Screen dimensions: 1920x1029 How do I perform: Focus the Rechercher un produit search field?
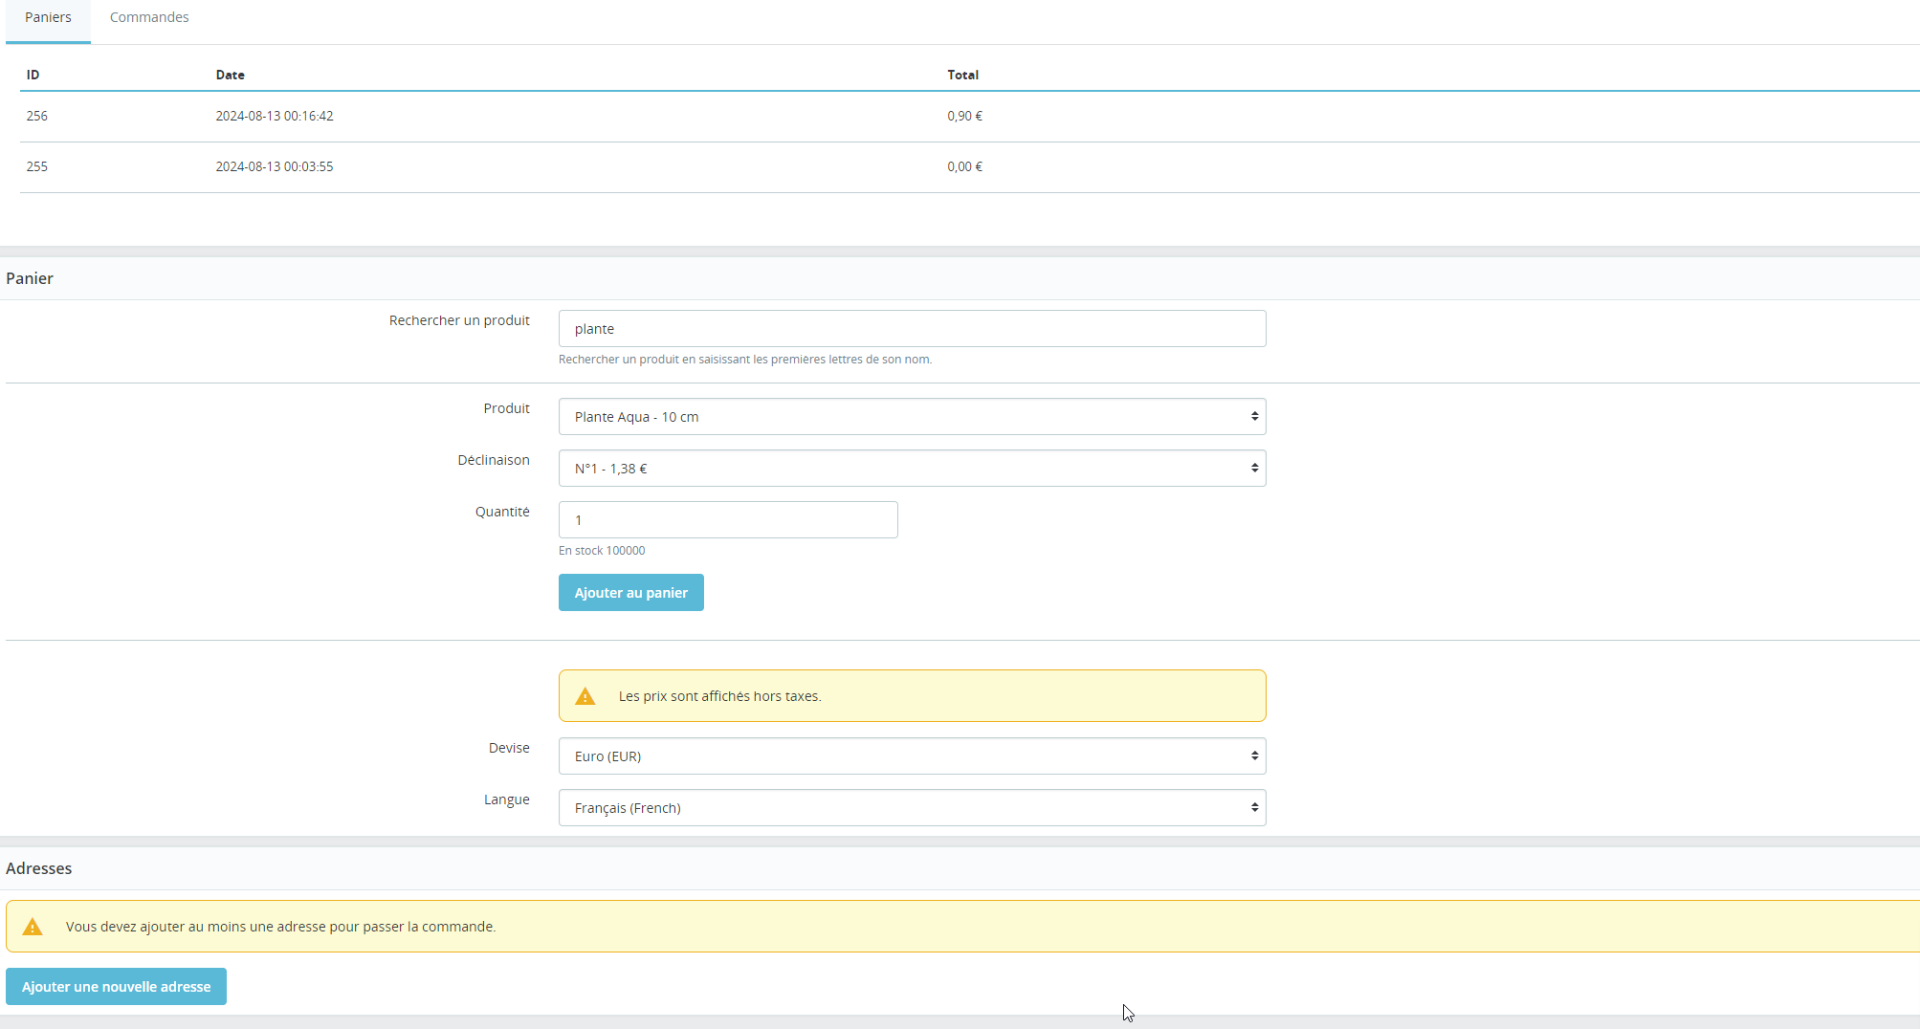tap(912, 329)
